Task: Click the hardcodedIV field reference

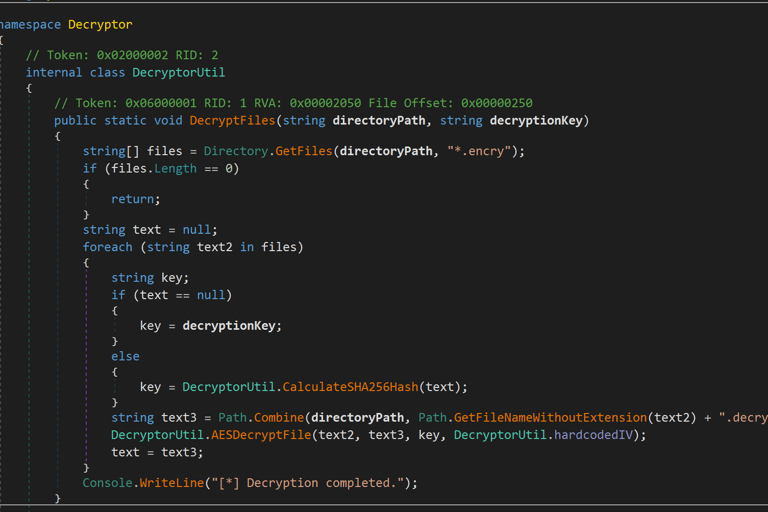Action: coord(593,435)
